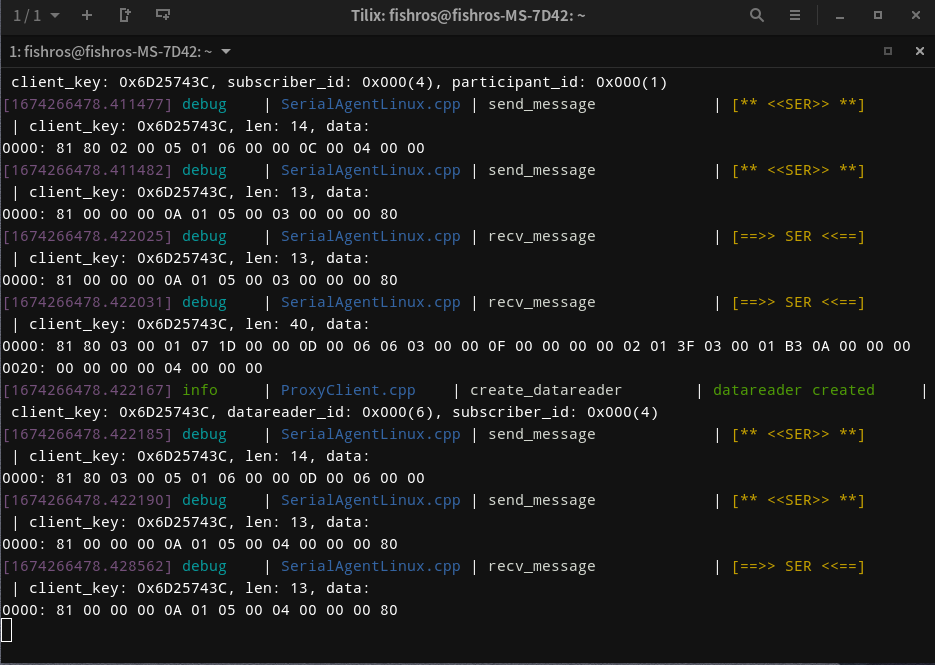Close the Tilix window

pos(915,16)
